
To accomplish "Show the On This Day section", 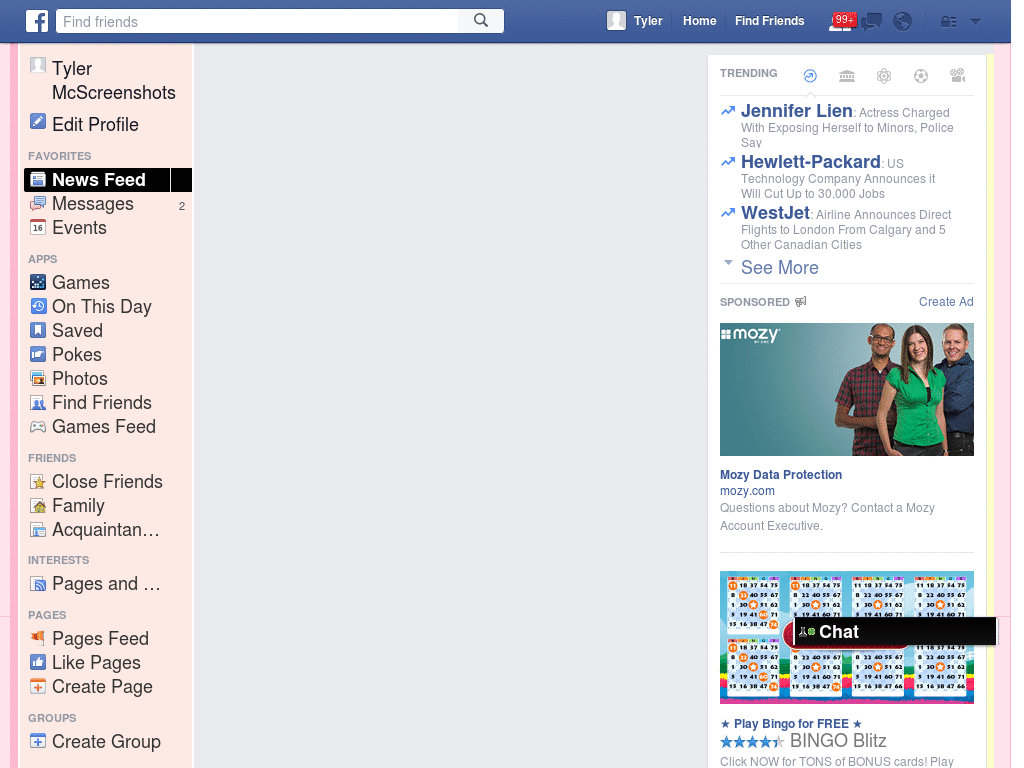I will pos(100,306).
